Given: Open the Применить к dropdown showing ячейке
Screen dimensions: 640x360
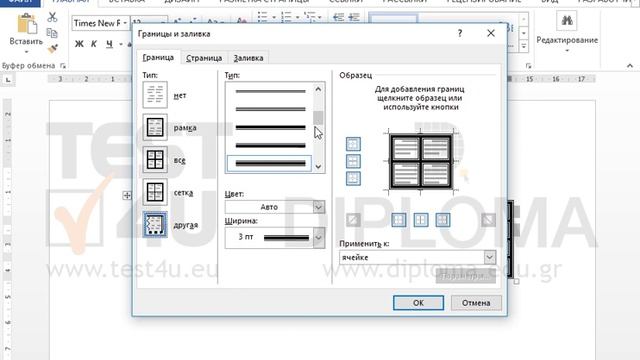Looking at the screenshot, I should 418,258.
